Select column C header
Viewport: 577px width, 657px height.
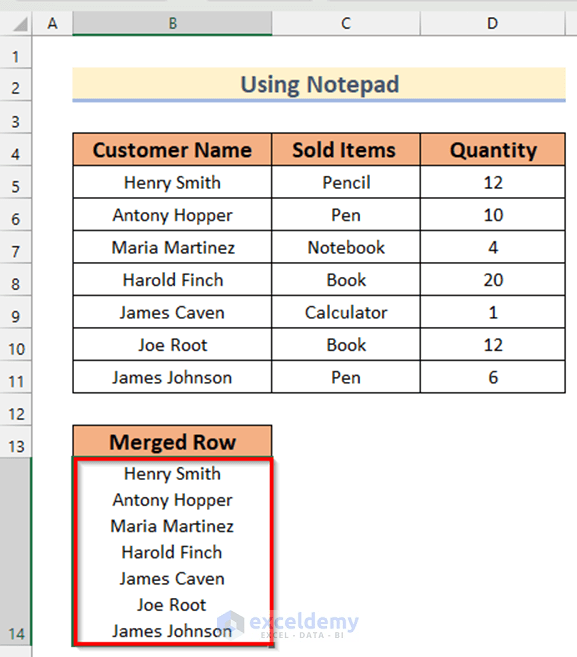(x=346, y=23)
